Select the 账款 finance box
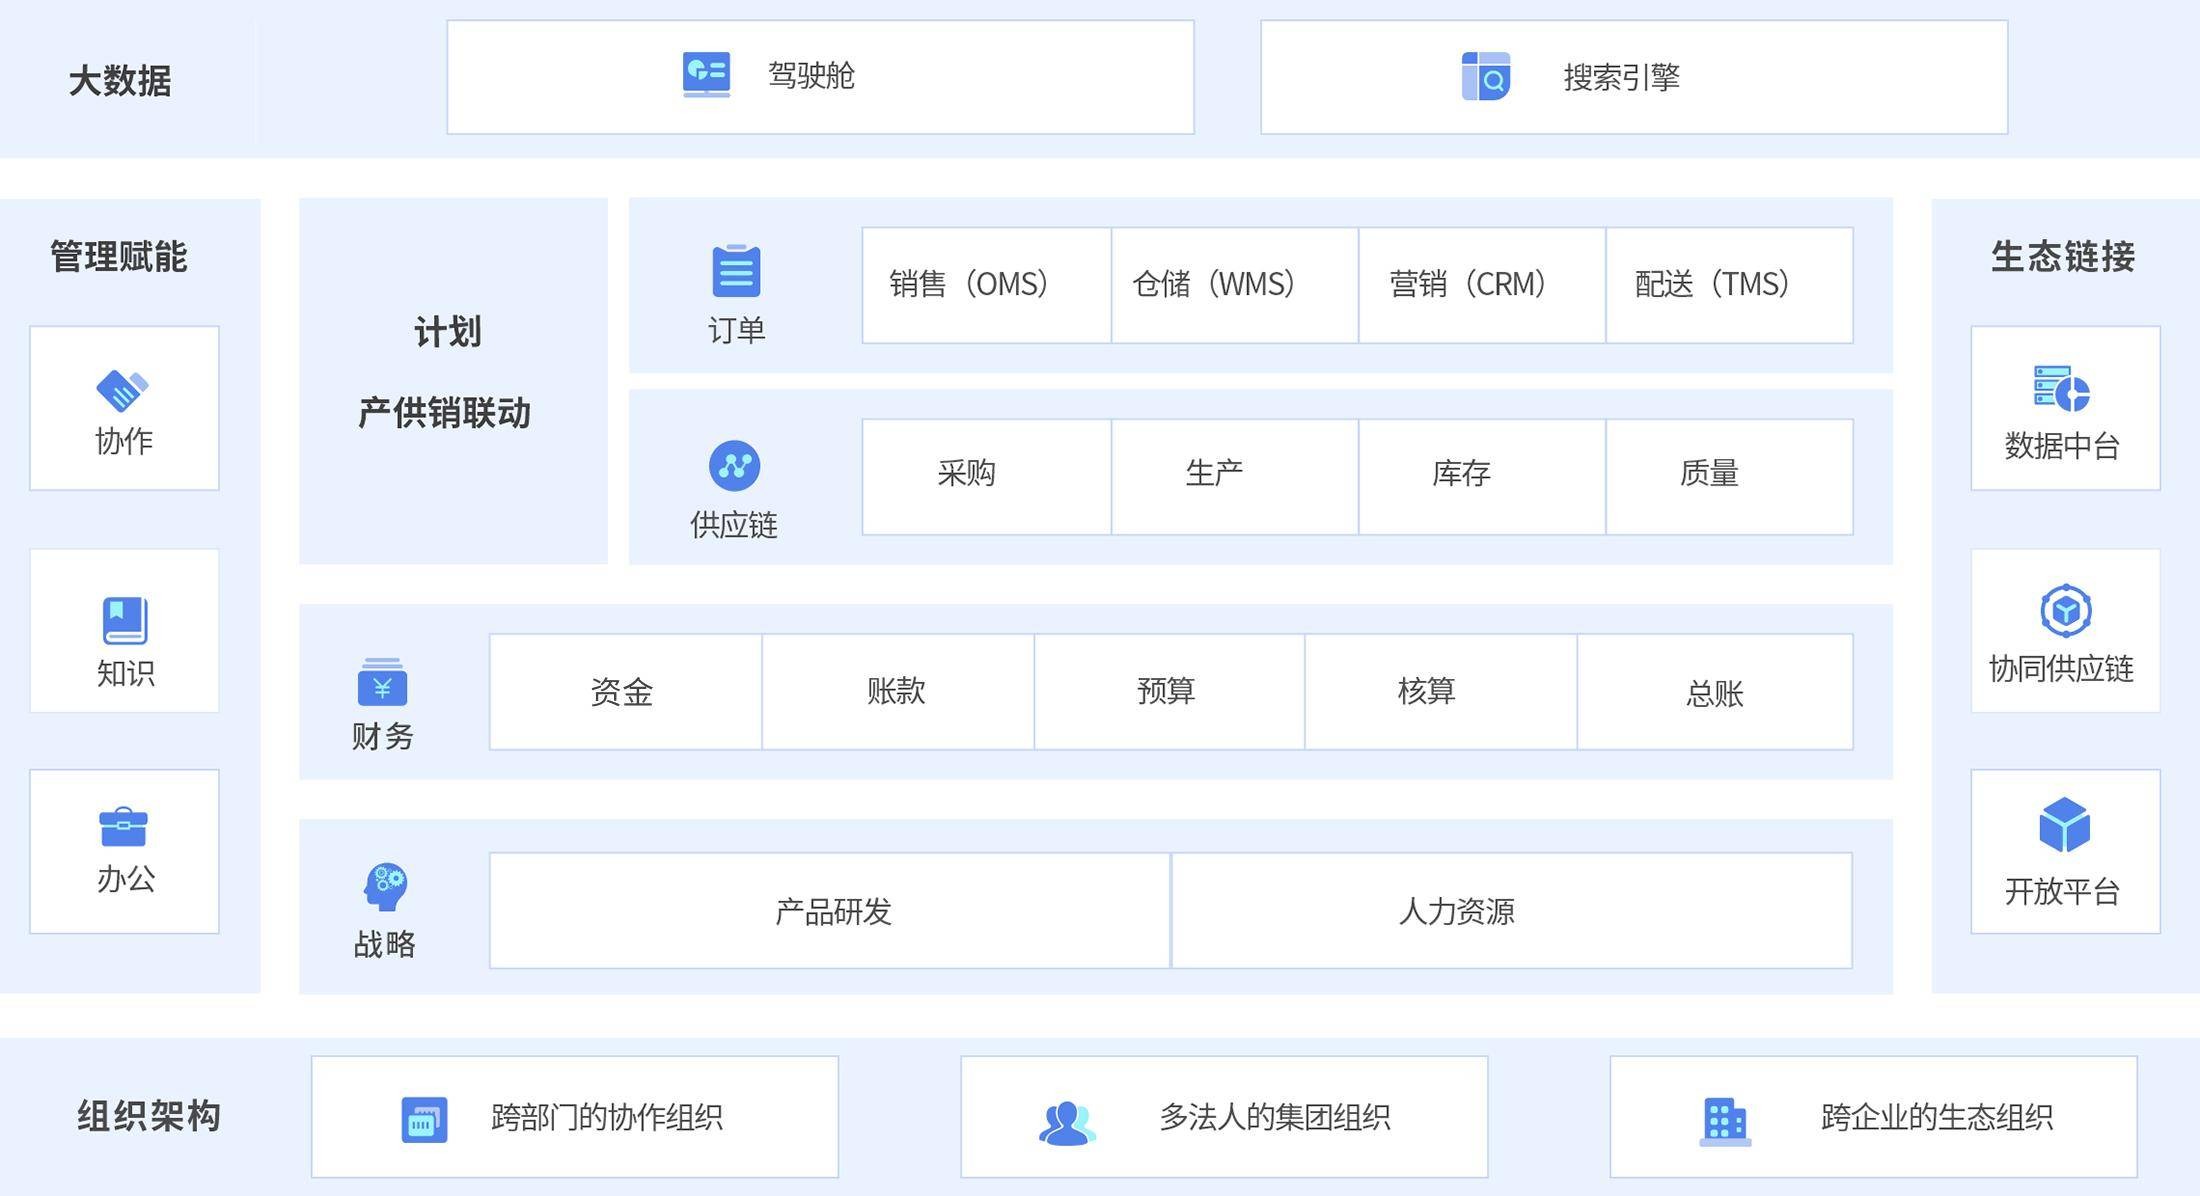Image resolution: width=2200 pixels, height=1196 pixels. point(898,691)
